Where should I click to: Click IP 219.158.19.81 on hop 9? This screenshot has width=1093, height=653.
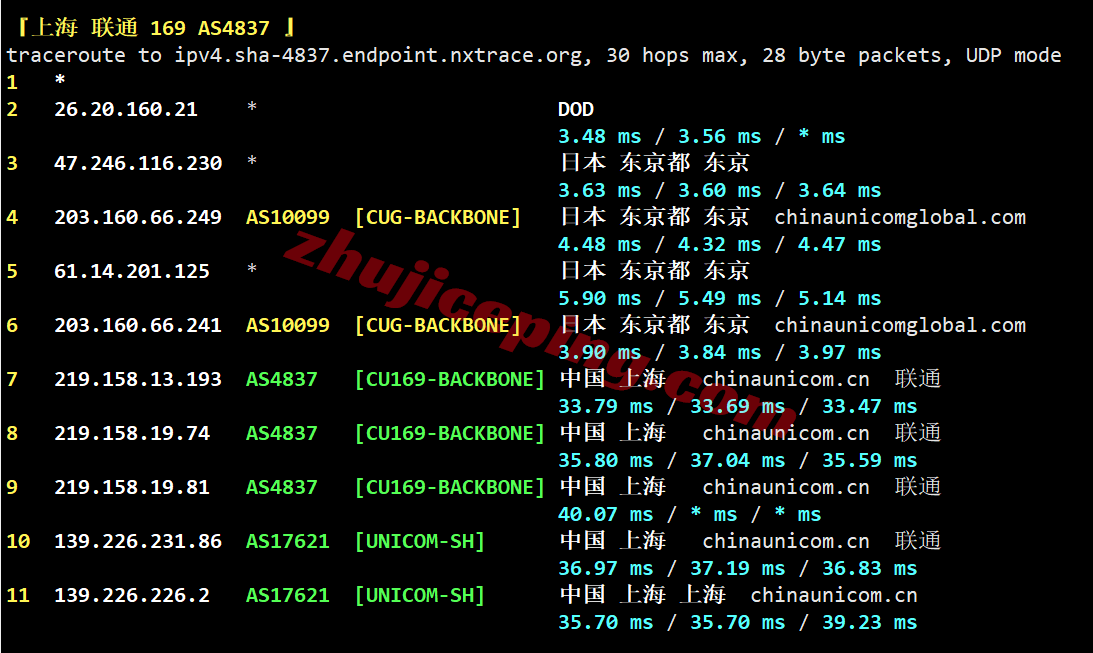click(132, 487)
